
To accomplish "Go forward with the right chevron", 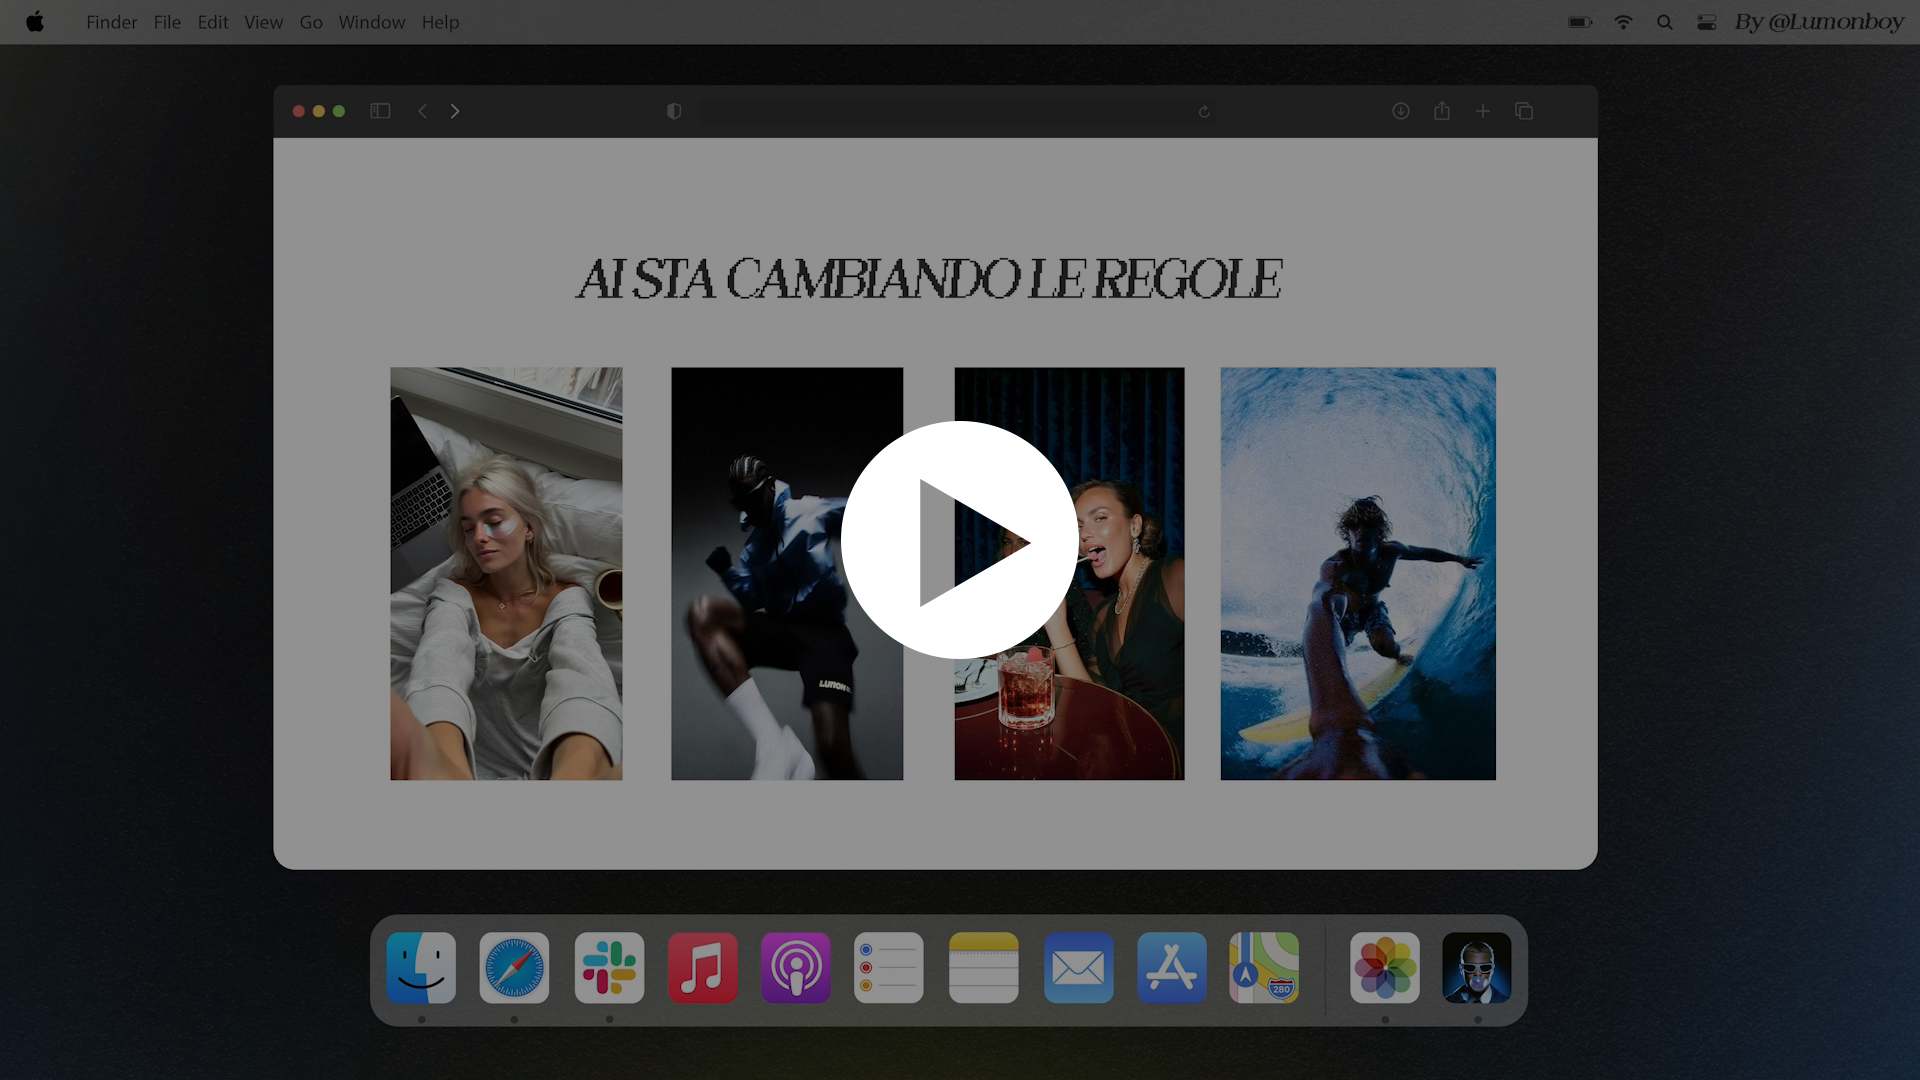I will point(455,111).
